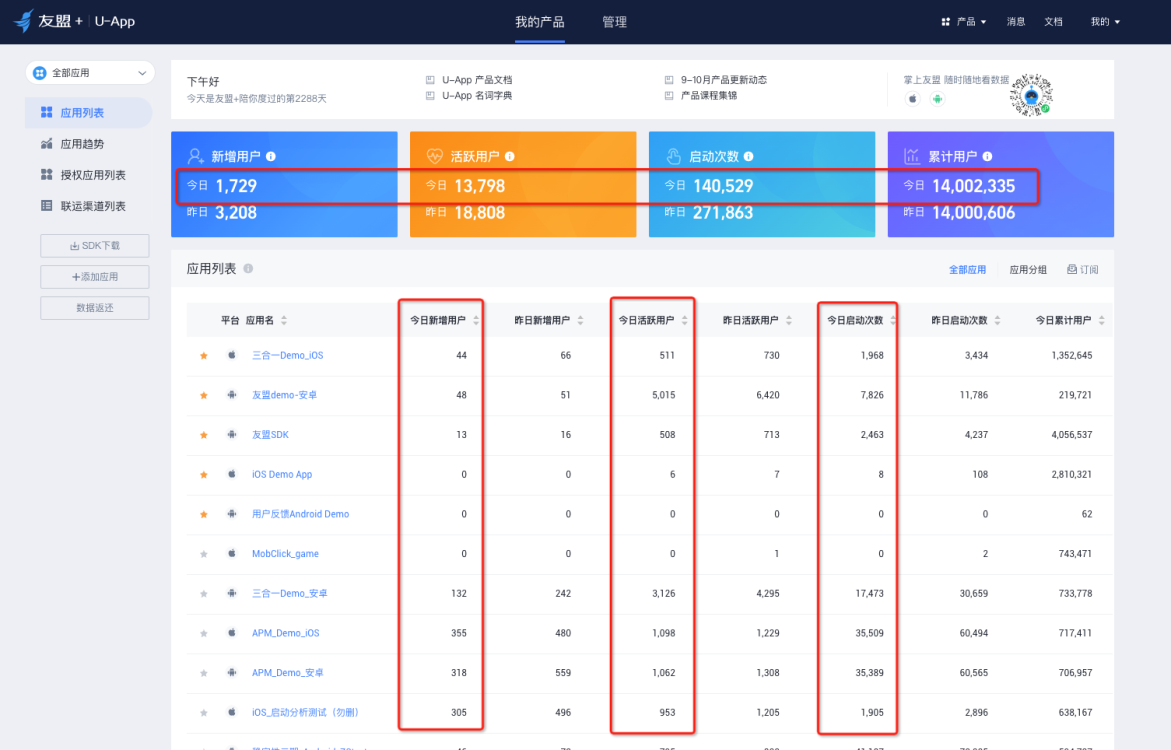Click the Apple app download icon
Viewport: 1171px width, 750px height.
point(913,99)
